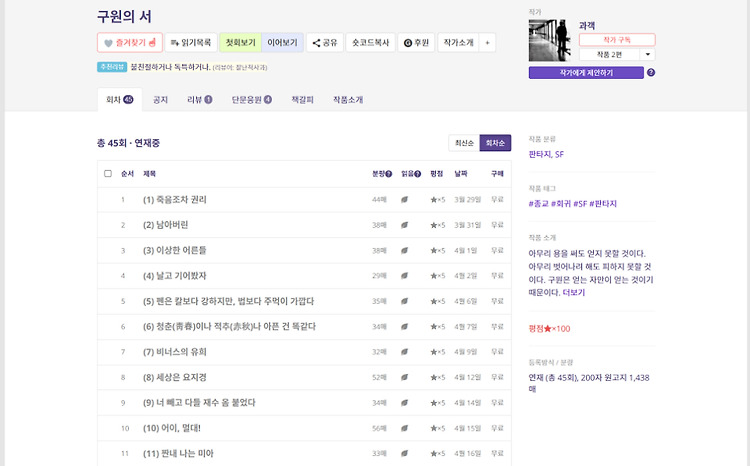Switch to the 작품소개 tab
This screenshot has height=466, width=750.
click(x=348, y=100)
